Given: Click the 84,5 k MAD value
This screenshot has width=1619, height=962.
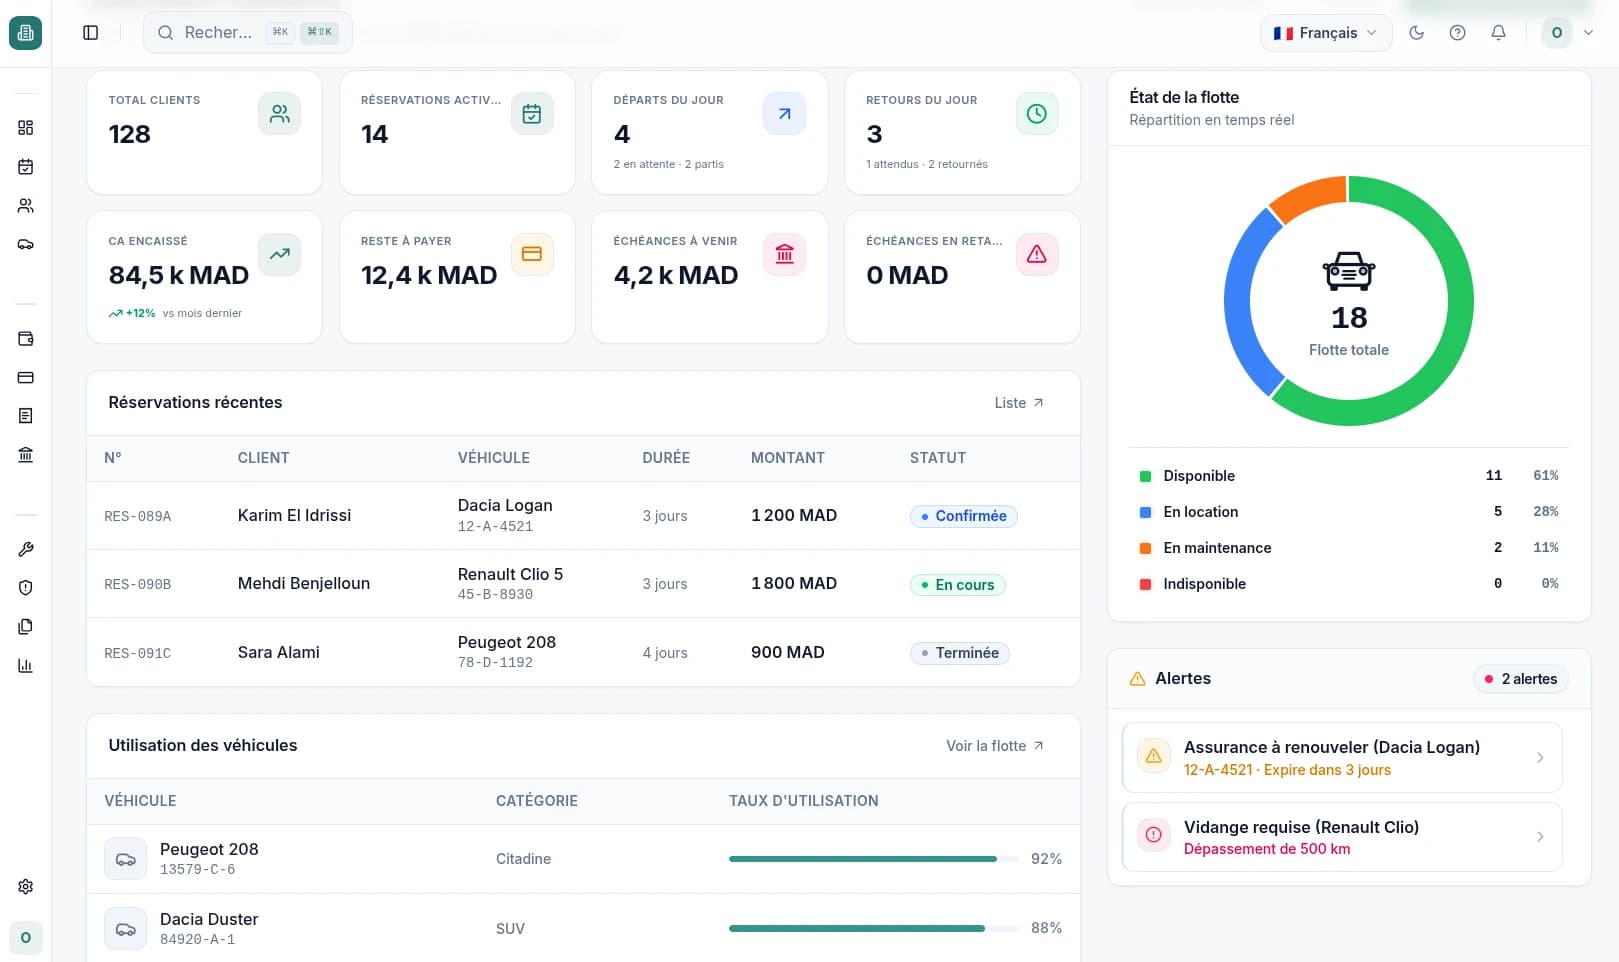Looking at the screenshot, I should coord(179,276).
